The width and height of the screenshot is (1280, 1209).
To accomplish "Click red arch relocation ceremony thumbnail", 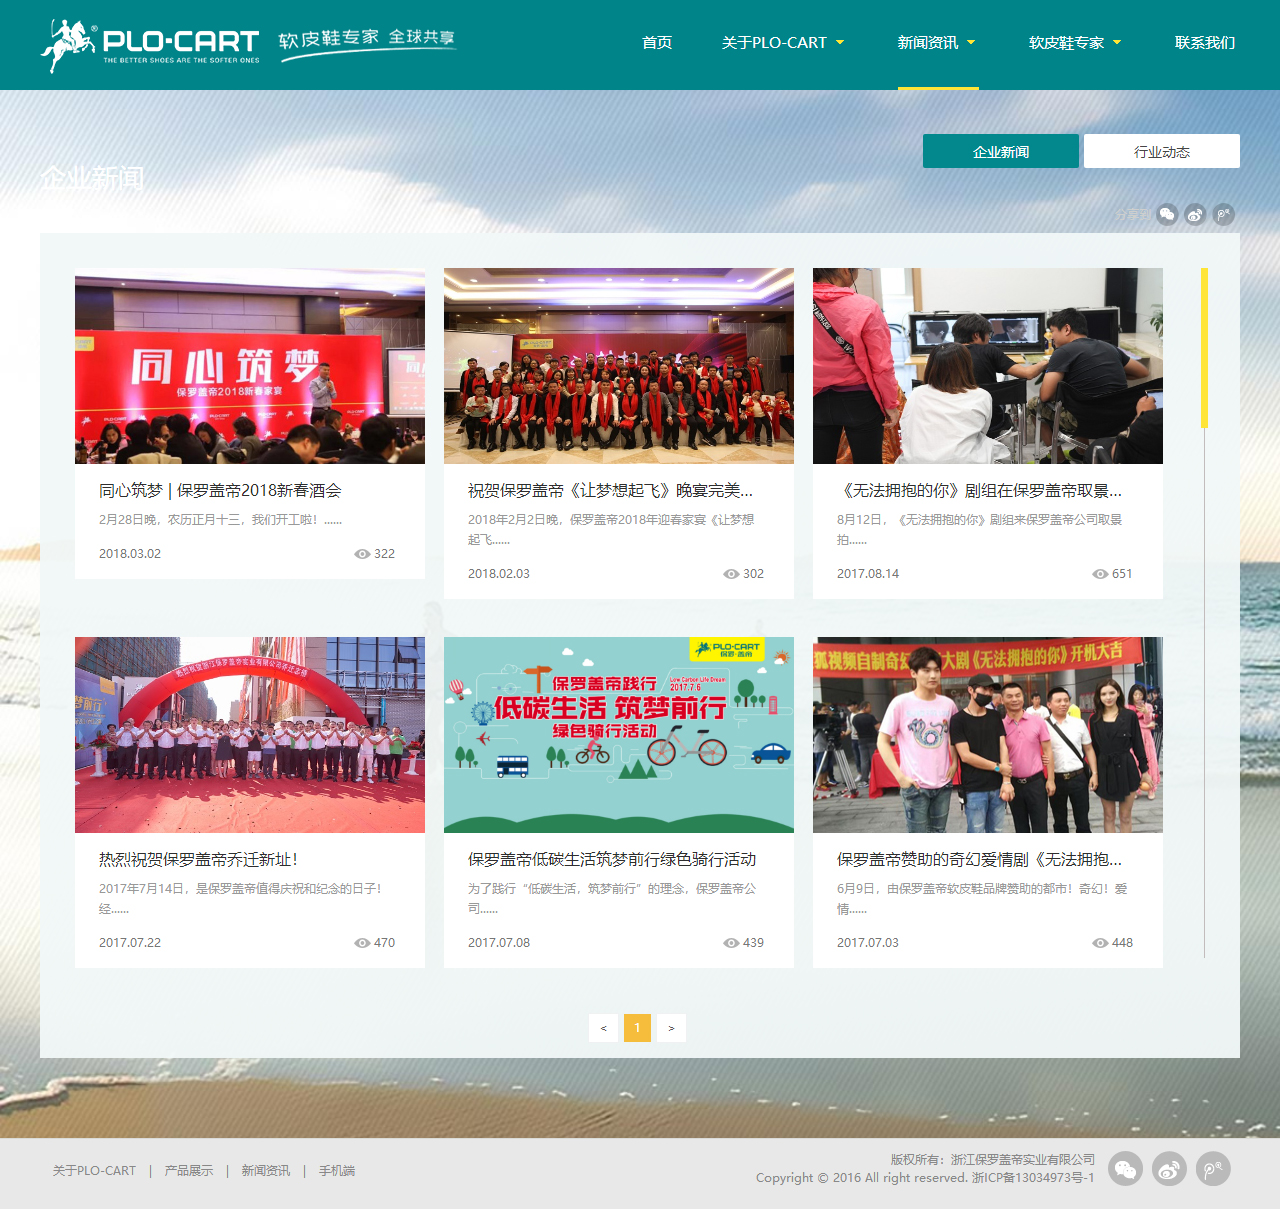I will click(x=250, y=735).
